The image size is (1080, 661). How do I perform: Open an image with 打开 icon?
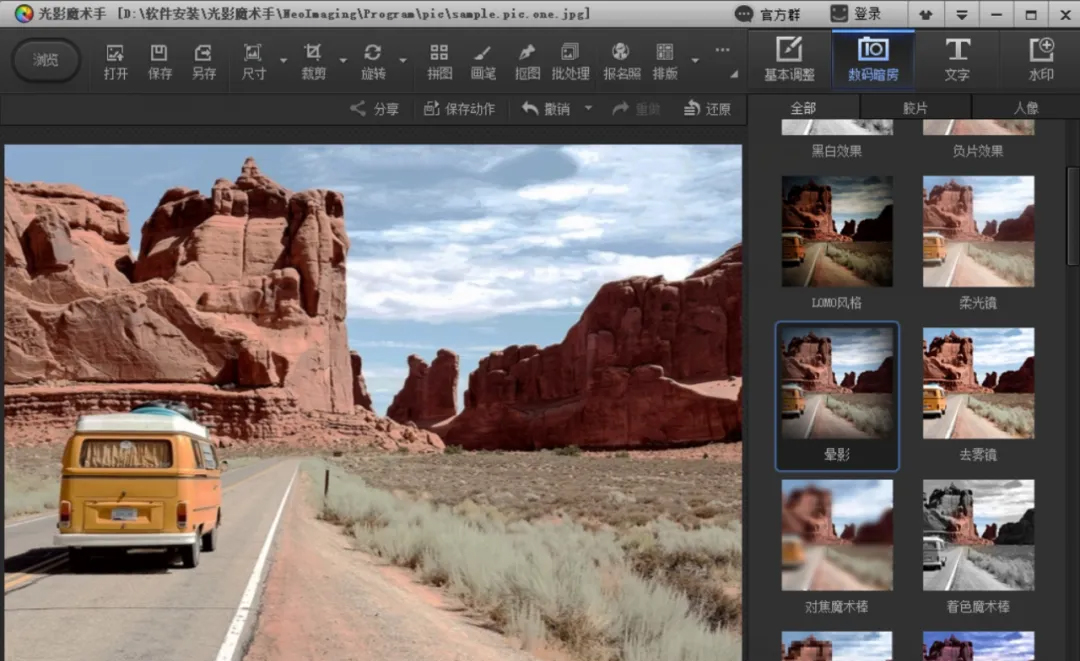[x=115, y=61]
